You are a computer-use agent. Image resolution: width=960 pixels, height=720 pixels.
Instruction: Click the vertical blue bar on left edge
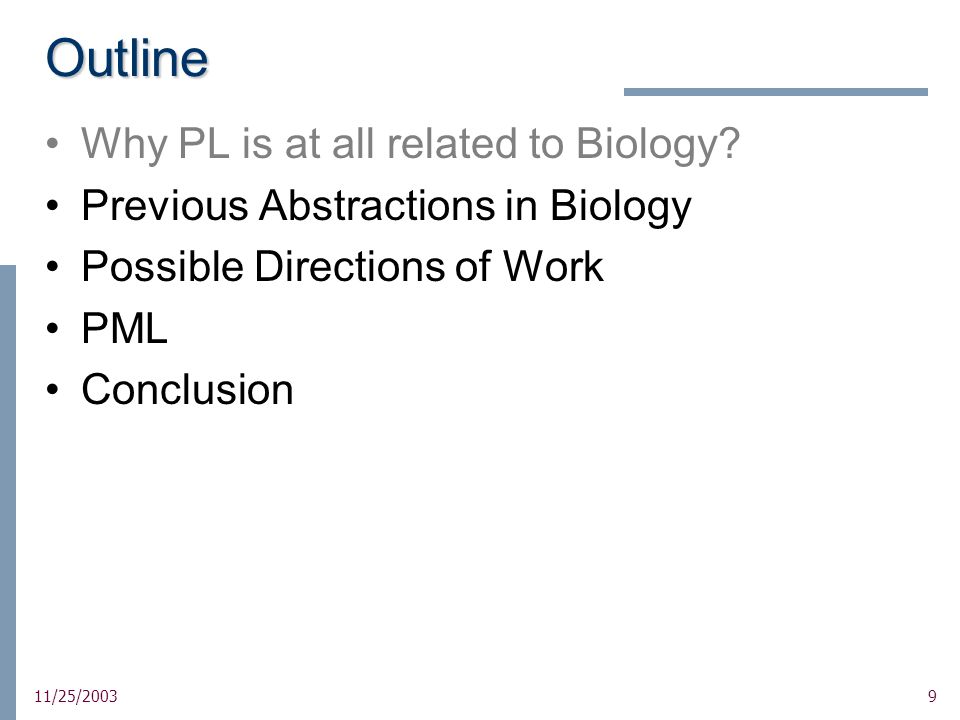coord(8,492)
